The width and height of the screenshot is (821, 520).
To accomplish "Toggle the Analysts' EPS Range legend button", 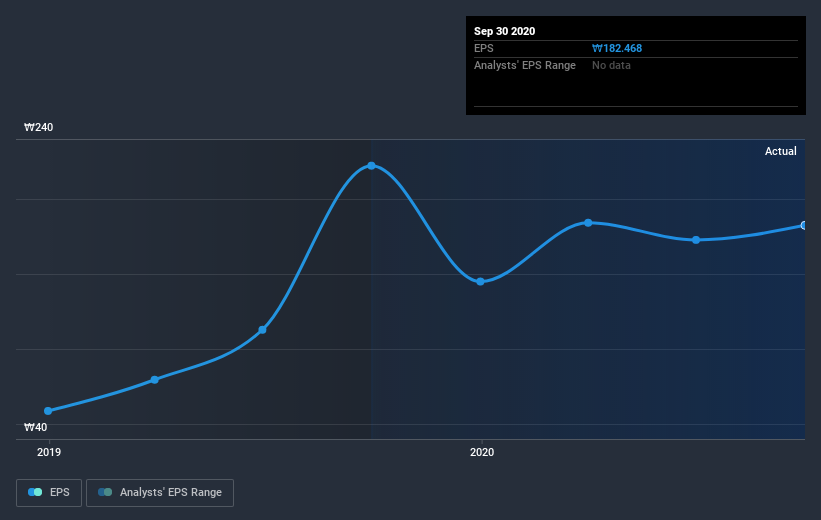I will point(160,492).
